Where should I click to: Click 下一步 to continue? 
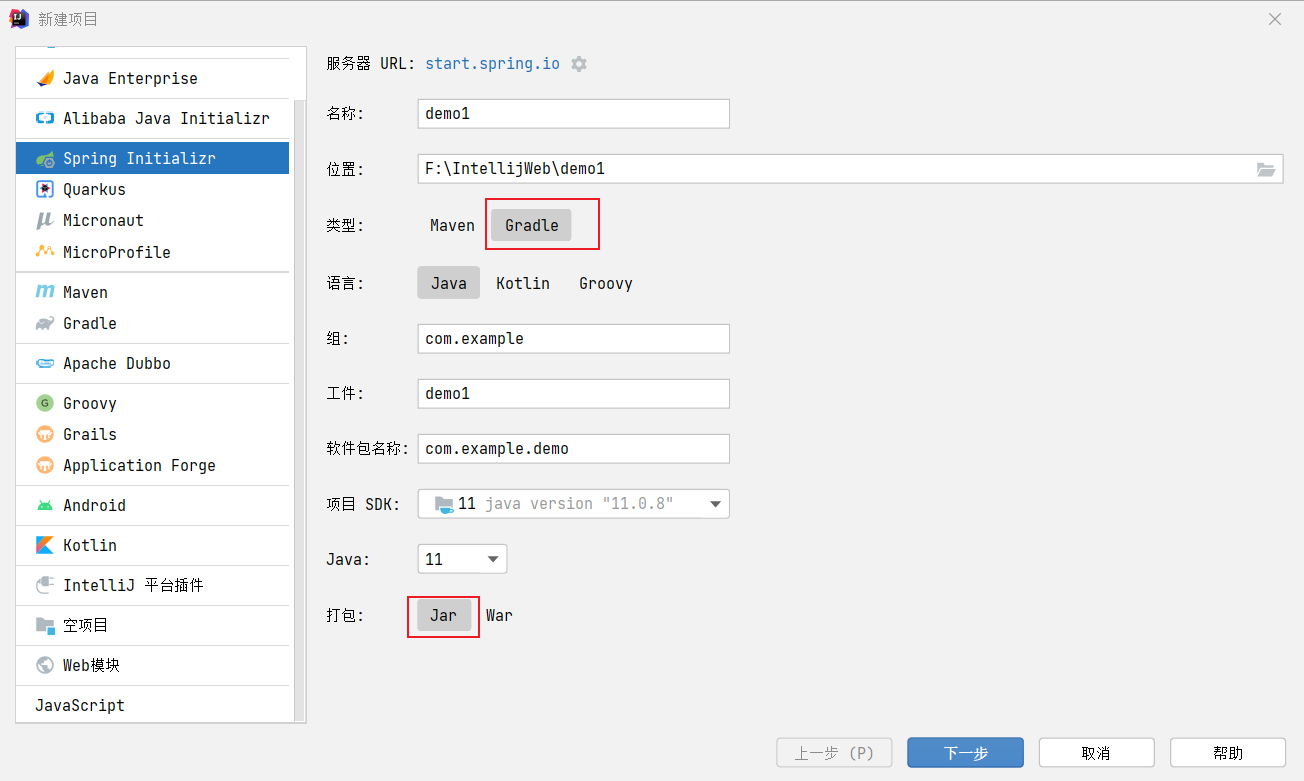point(965,753)
